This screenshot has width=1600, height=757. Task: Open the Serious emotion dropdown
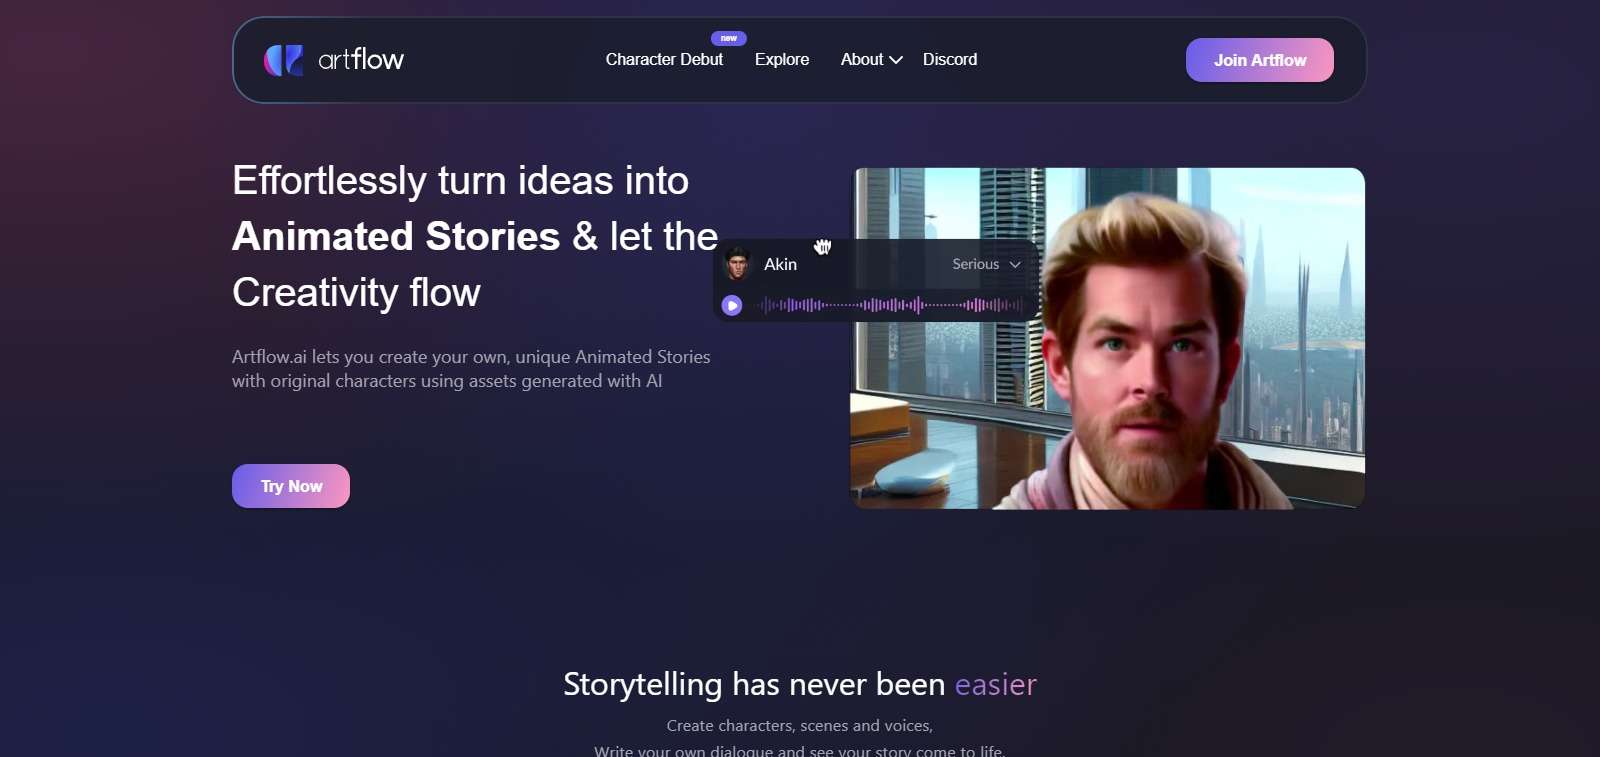tap(986, 264)
